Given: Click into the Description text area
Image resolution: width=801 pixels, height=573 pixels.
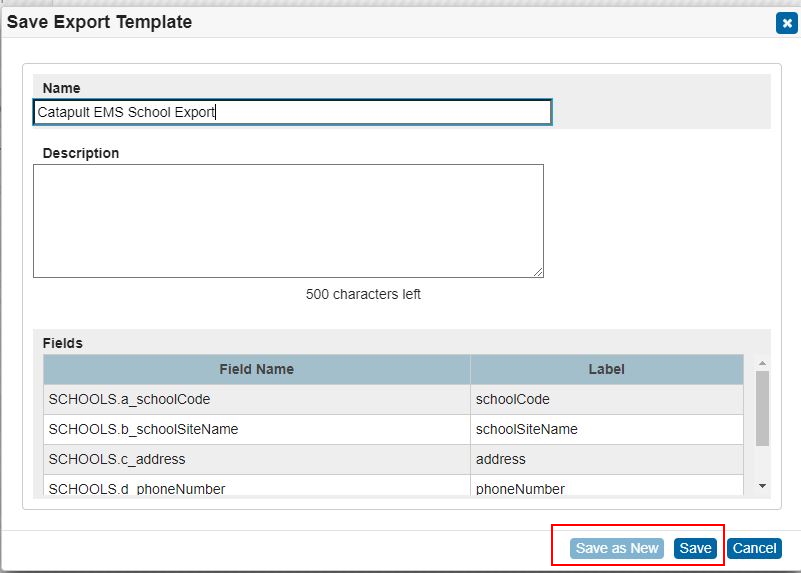Looking at the screenshot, I should [x=288, y=221].
